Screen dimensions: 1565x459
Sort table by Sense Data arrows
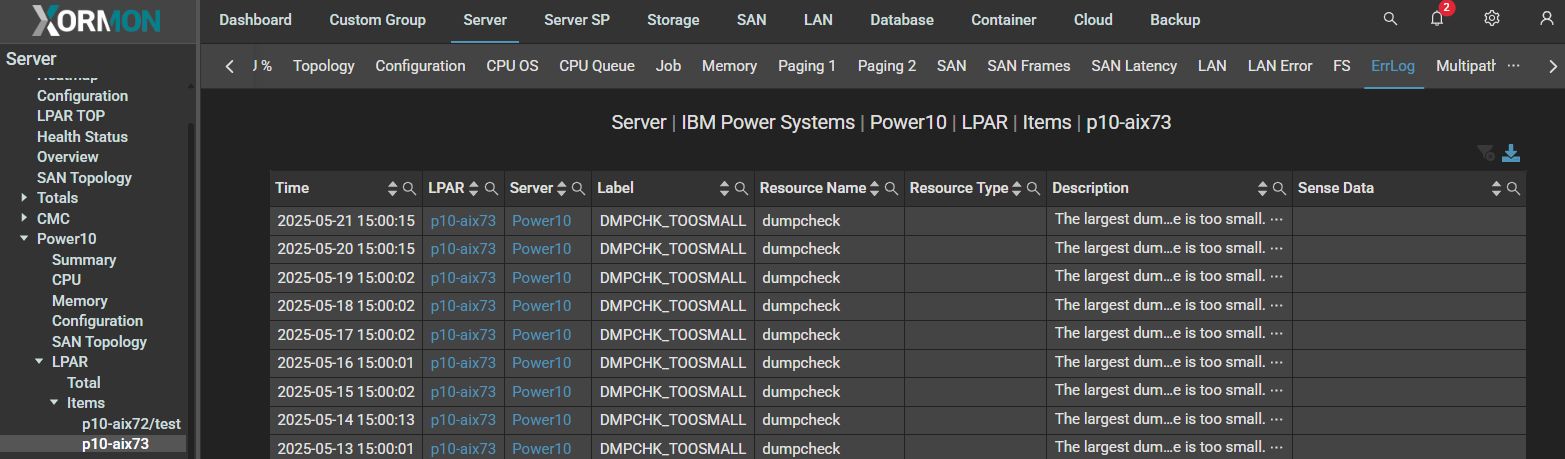point(1496,188)
